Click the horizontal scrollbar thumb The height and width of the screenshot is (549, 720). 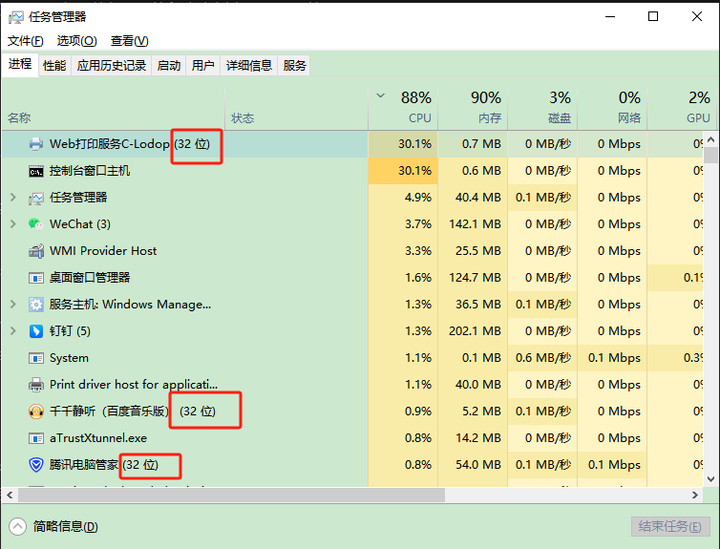click(x=231, y=495)
